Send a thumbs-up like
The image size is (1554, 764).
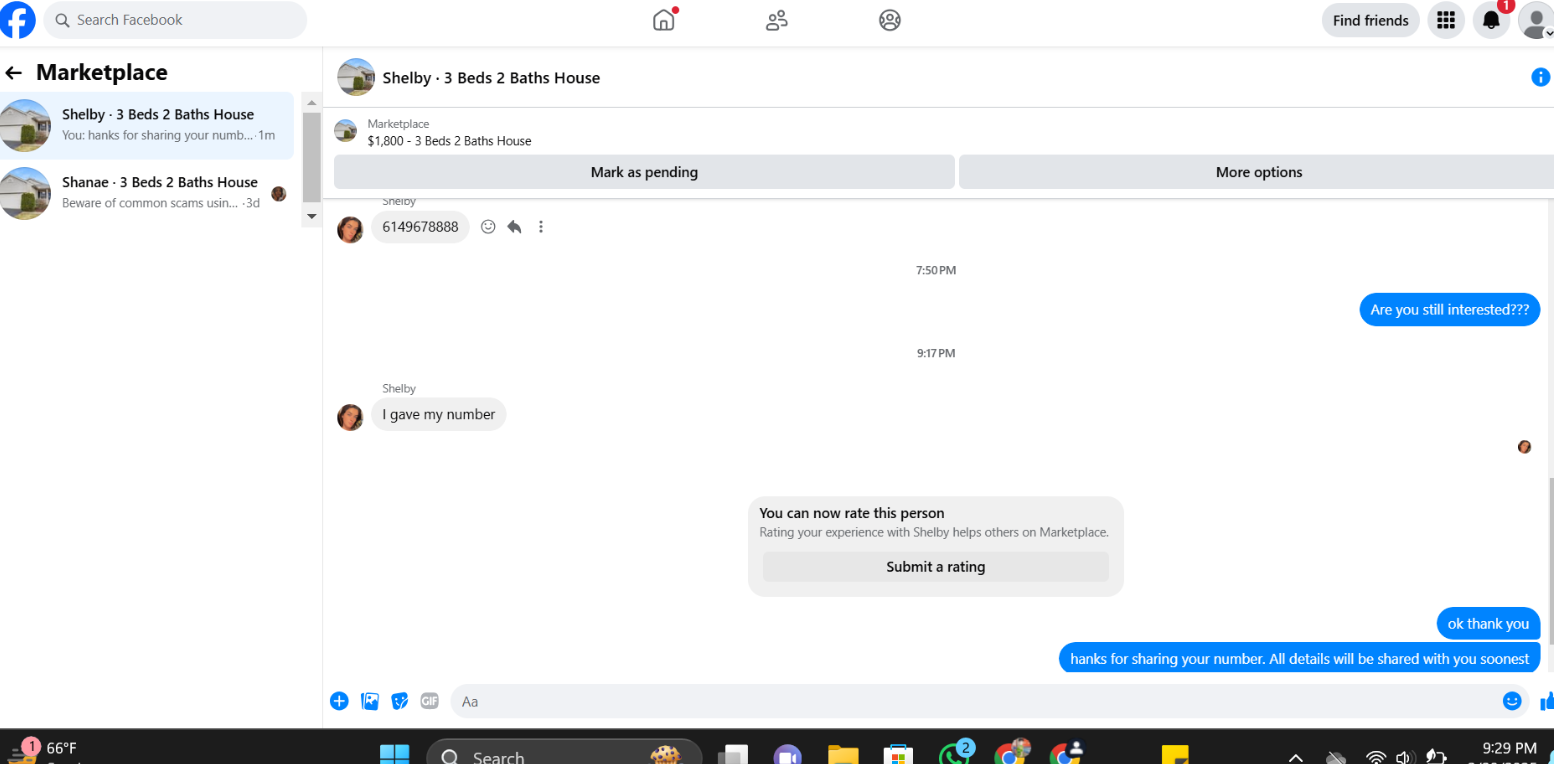(x=1546, y=701)
